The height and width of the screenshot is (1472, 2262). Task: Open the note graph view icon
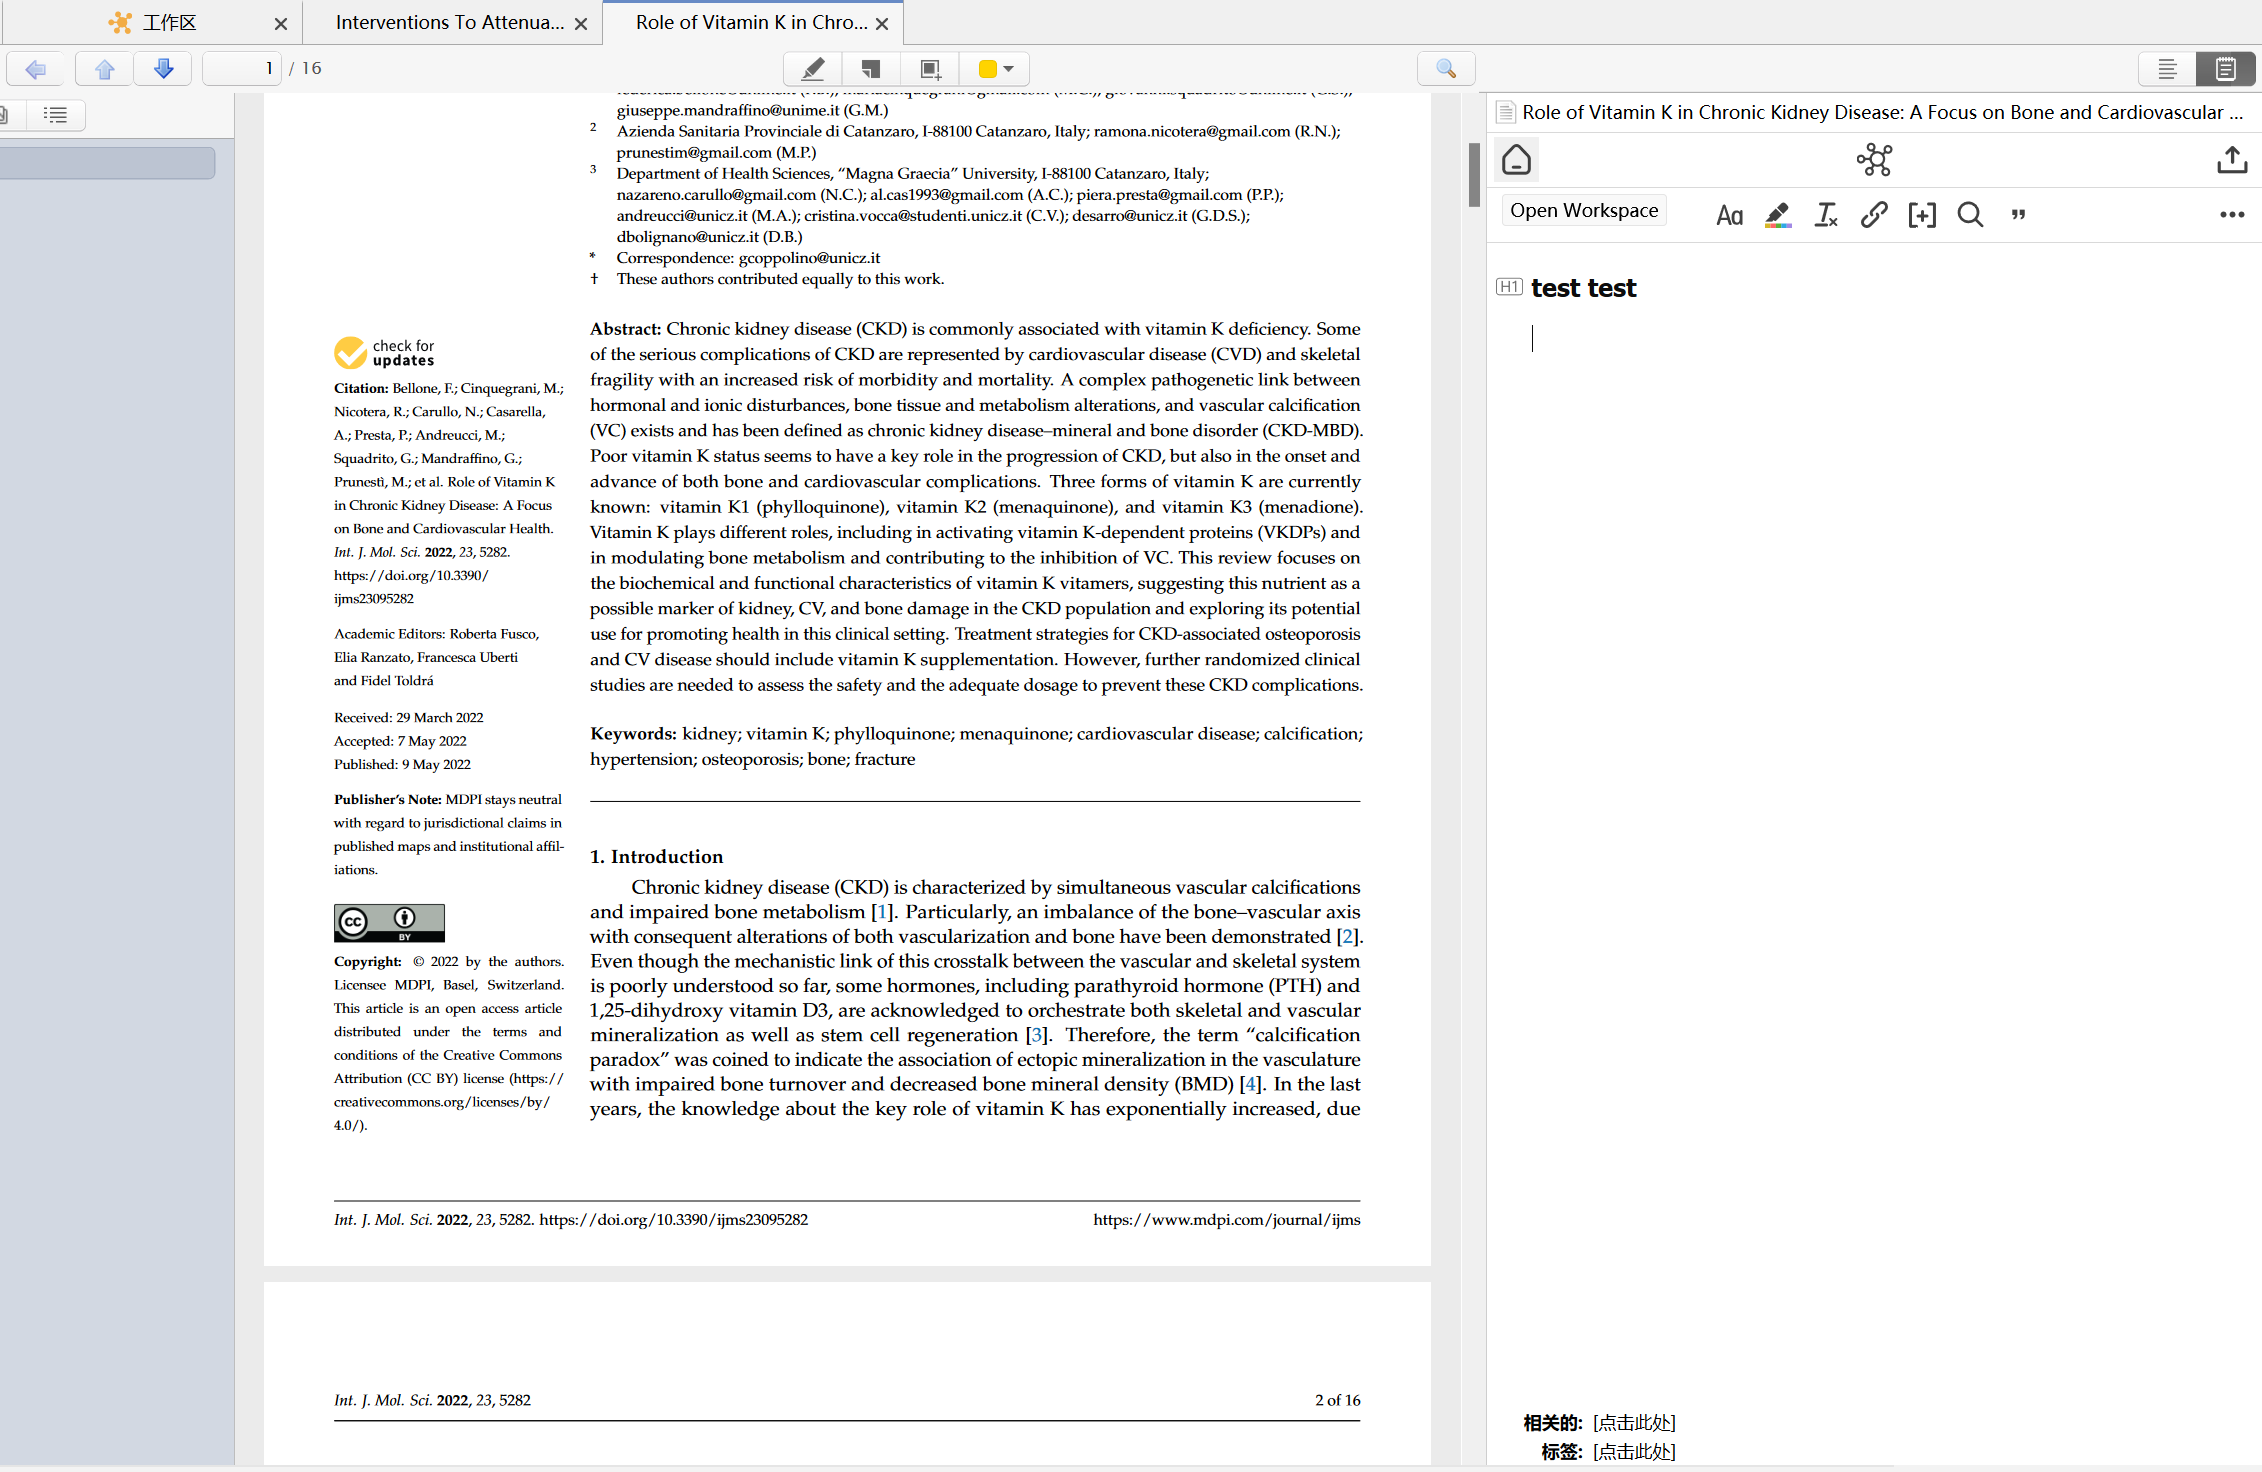pyautogui.click(x=1874, y=160)
